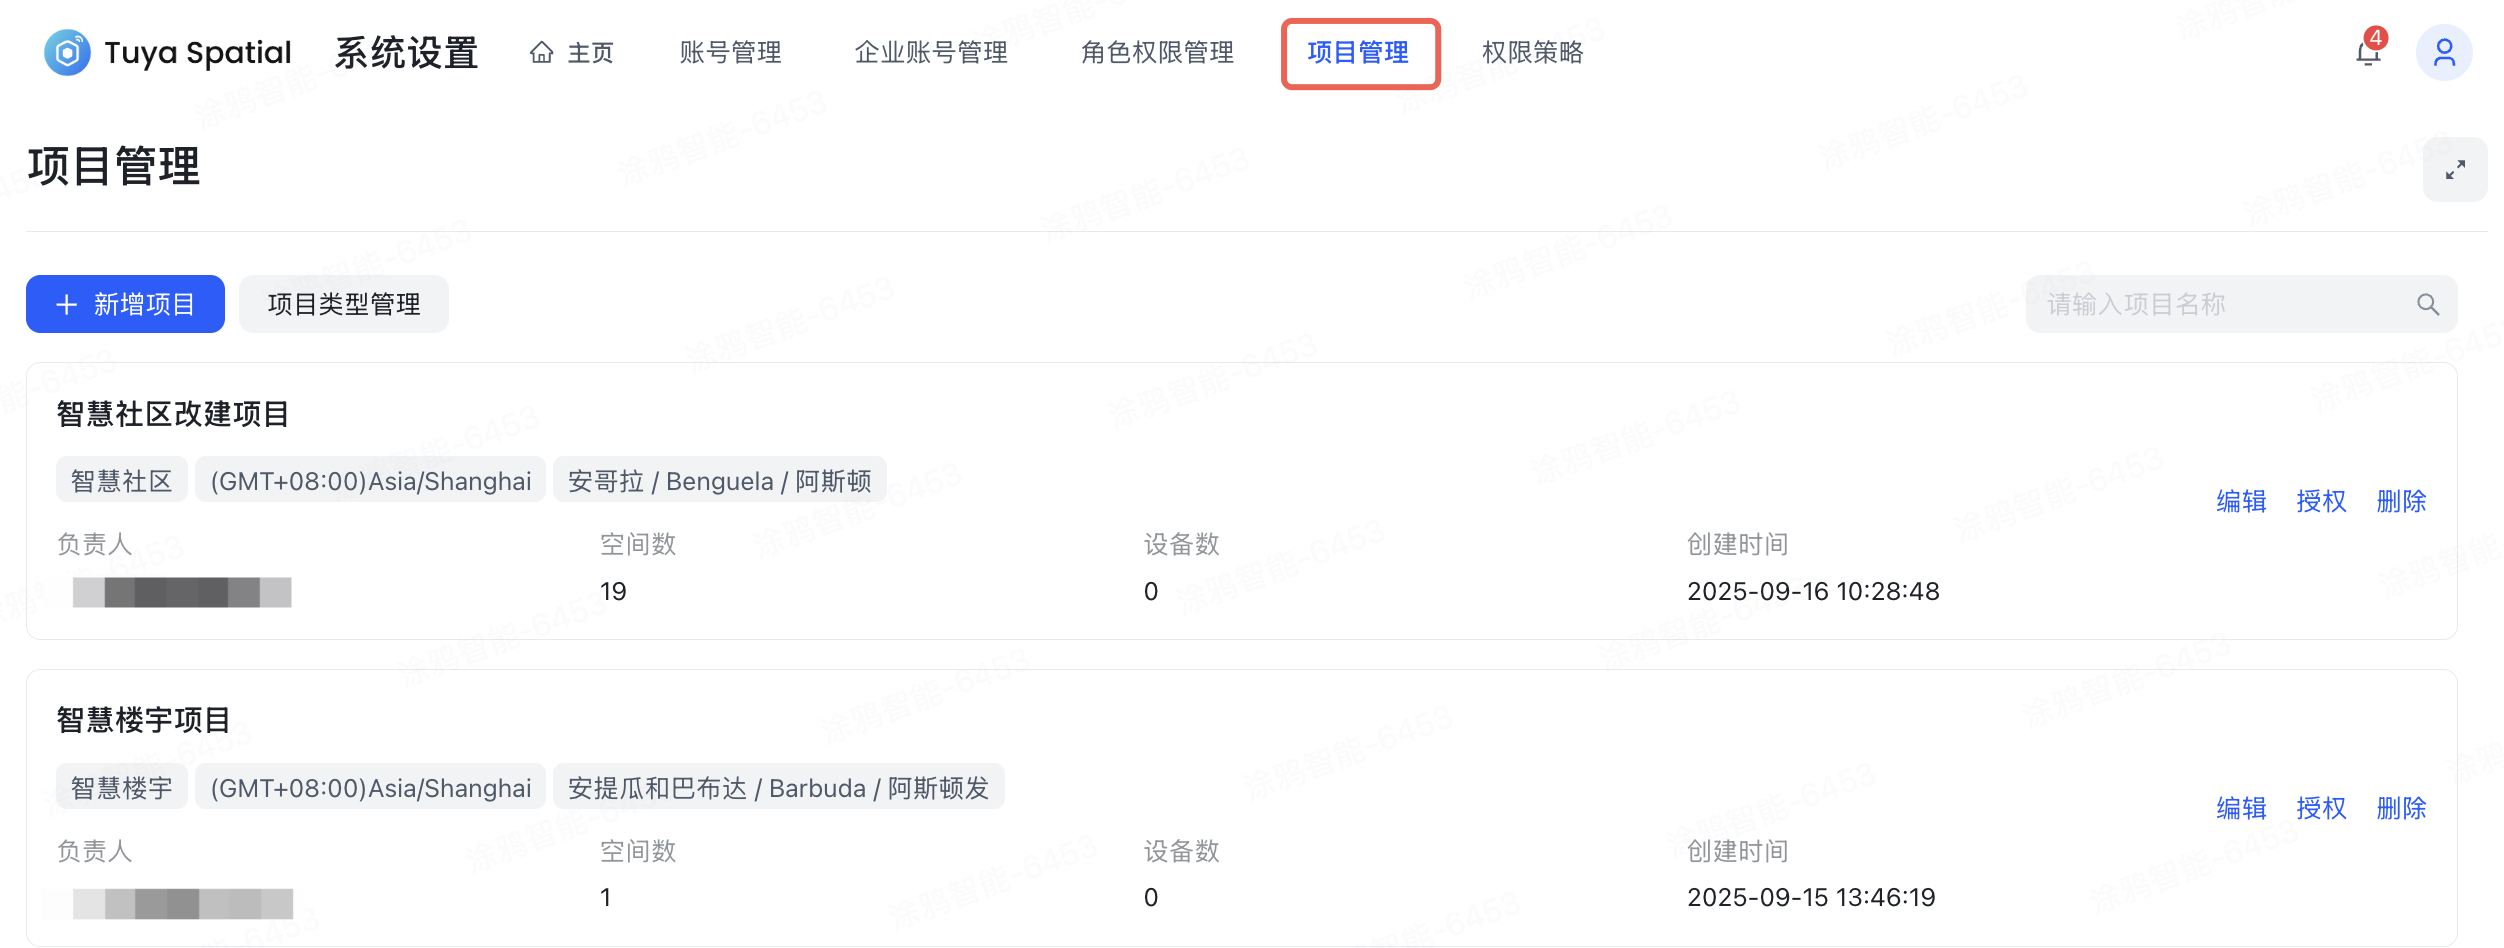This screenshot has width=2504, height=948.
Task: Open 项目类型管理
Action: [x=343, y=303]
